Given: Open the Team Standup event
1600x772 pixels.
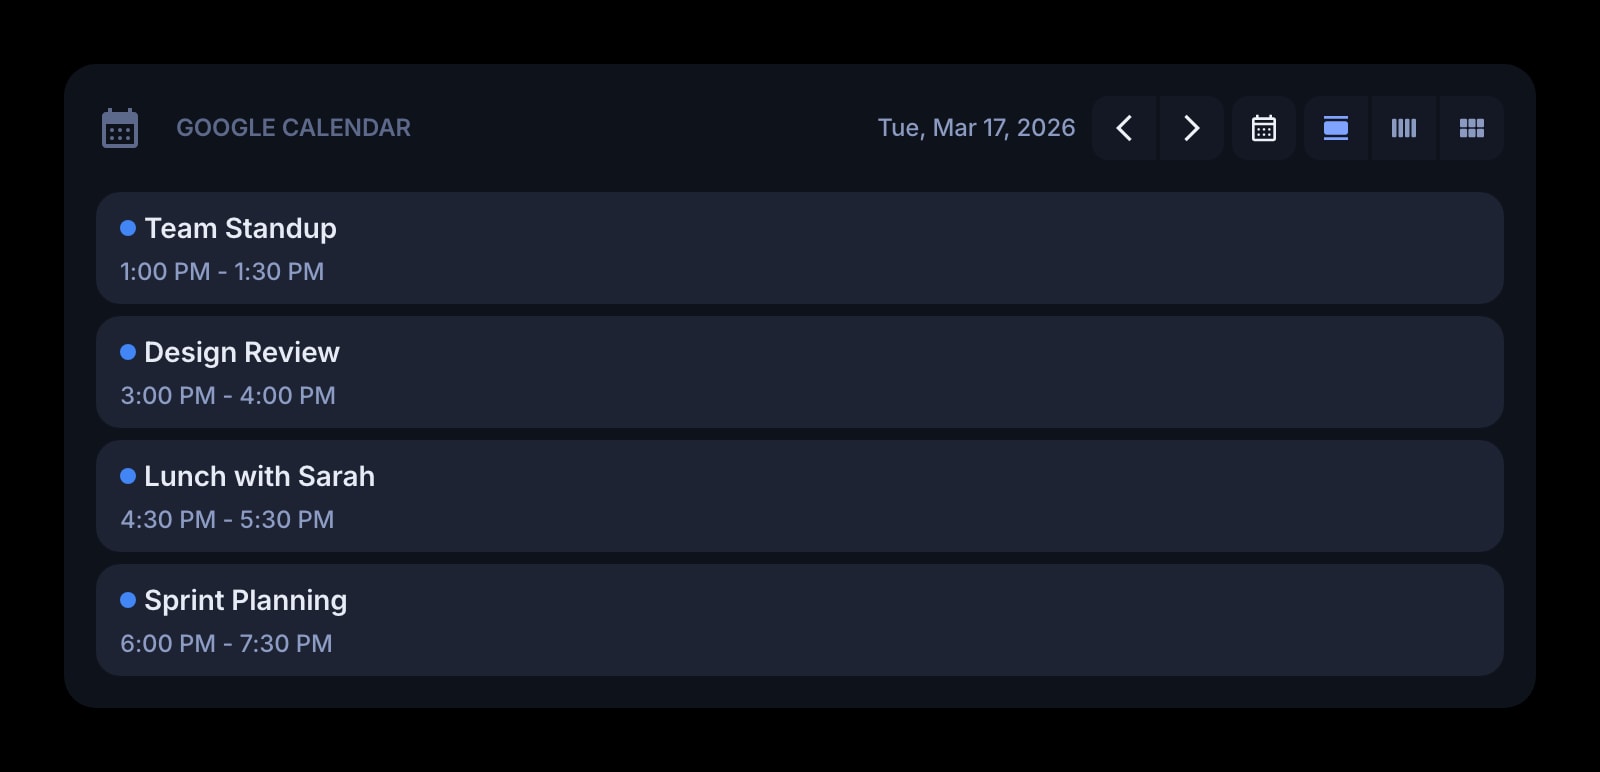Looking at the screenshot, I should [798, 248].
